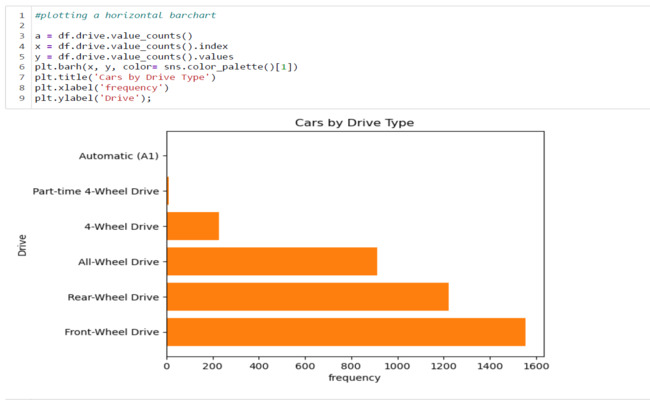Image resolution: width=650 pixels, height=400 pixels.
Task: Click the orange 4-Wheel Drive bar
Action: click(x=192, y=226)
